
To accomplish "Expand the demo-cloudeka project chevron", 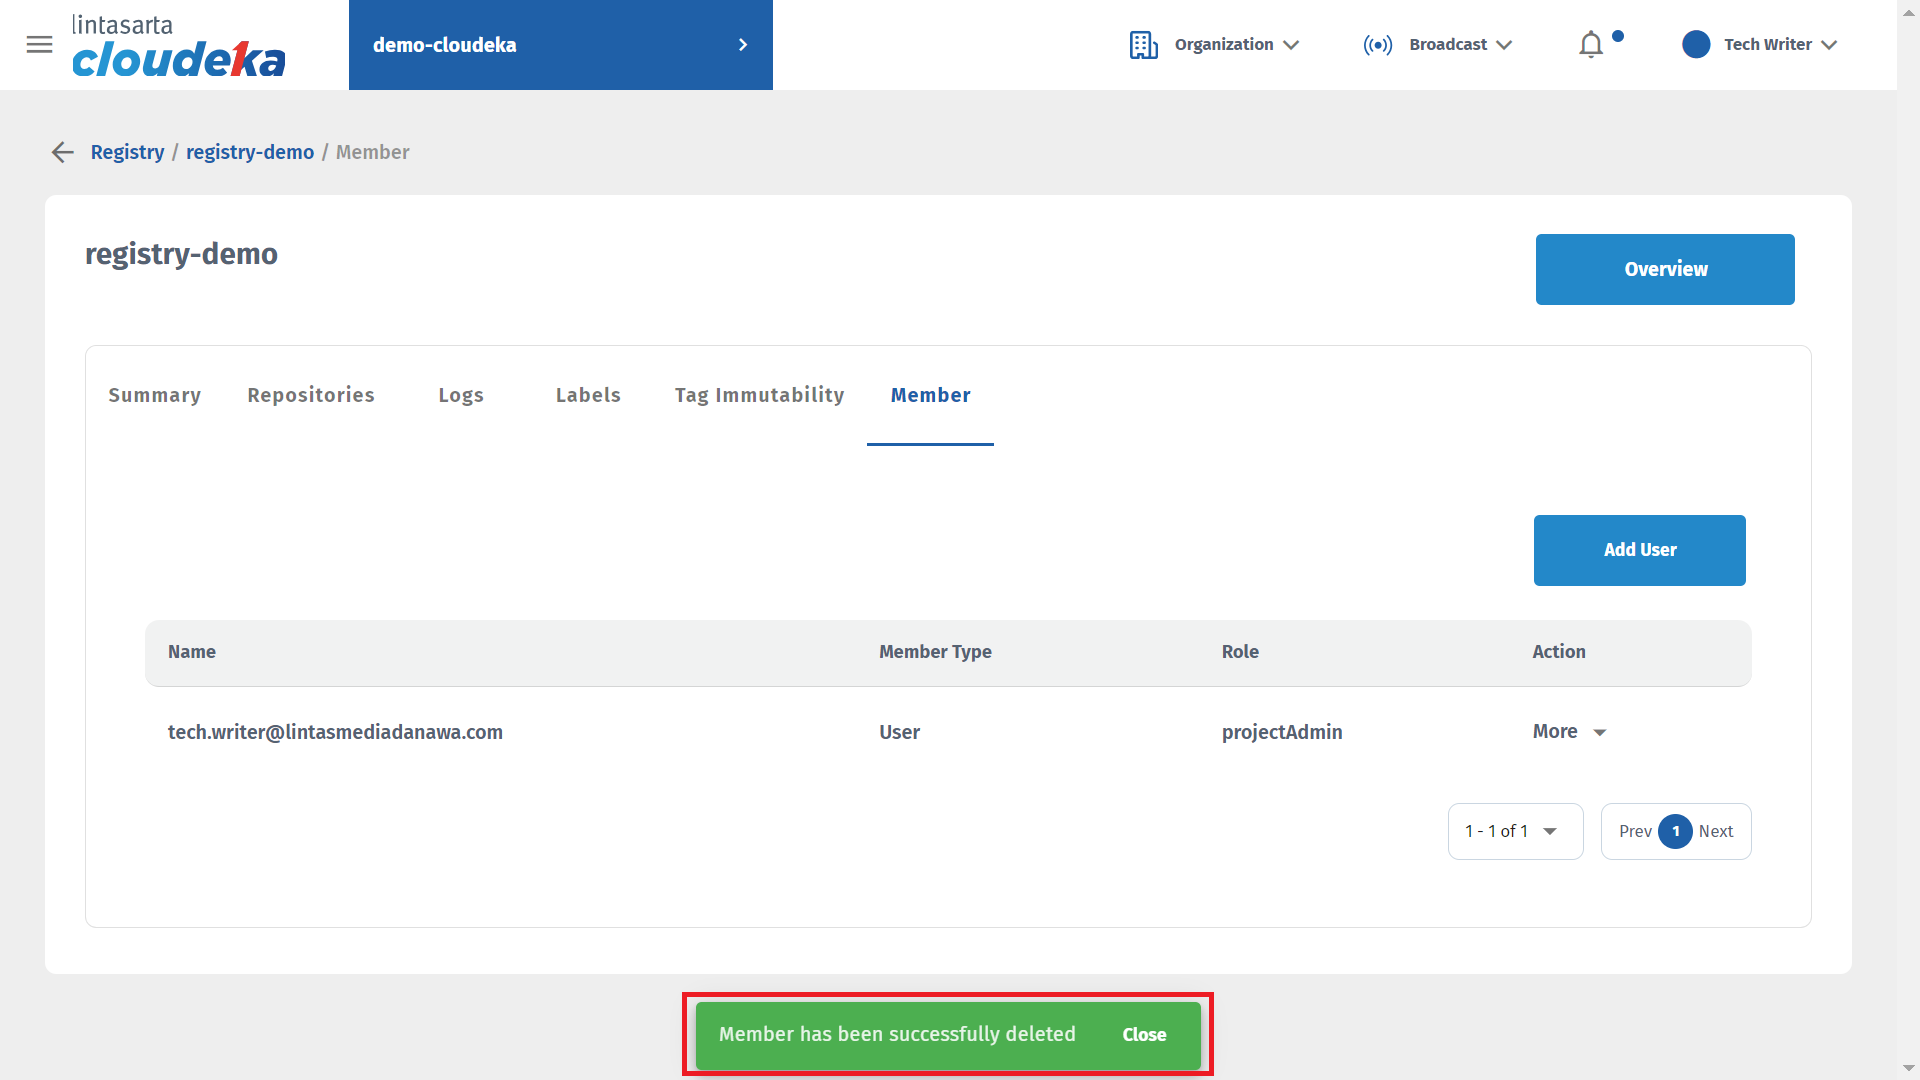I will 742,45.
